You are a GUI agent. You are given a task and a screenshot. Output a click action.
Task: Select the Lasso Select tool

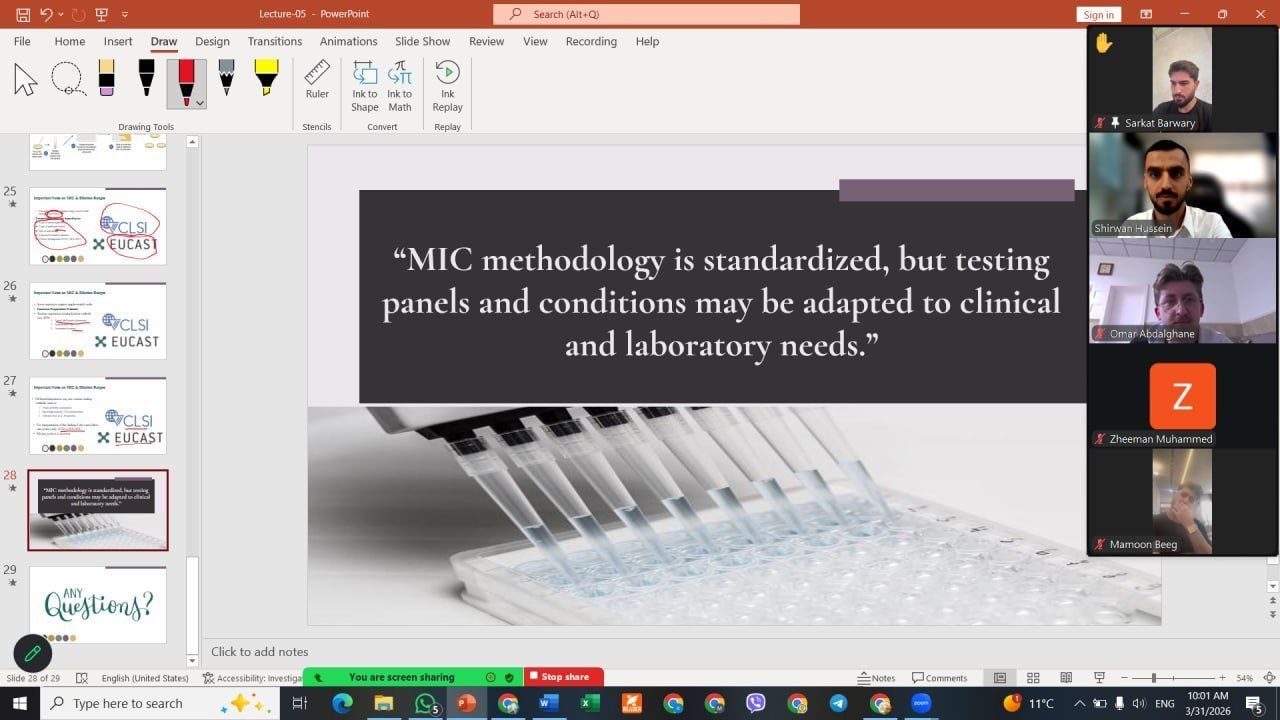pyautogui.click(x=67, y=79)
